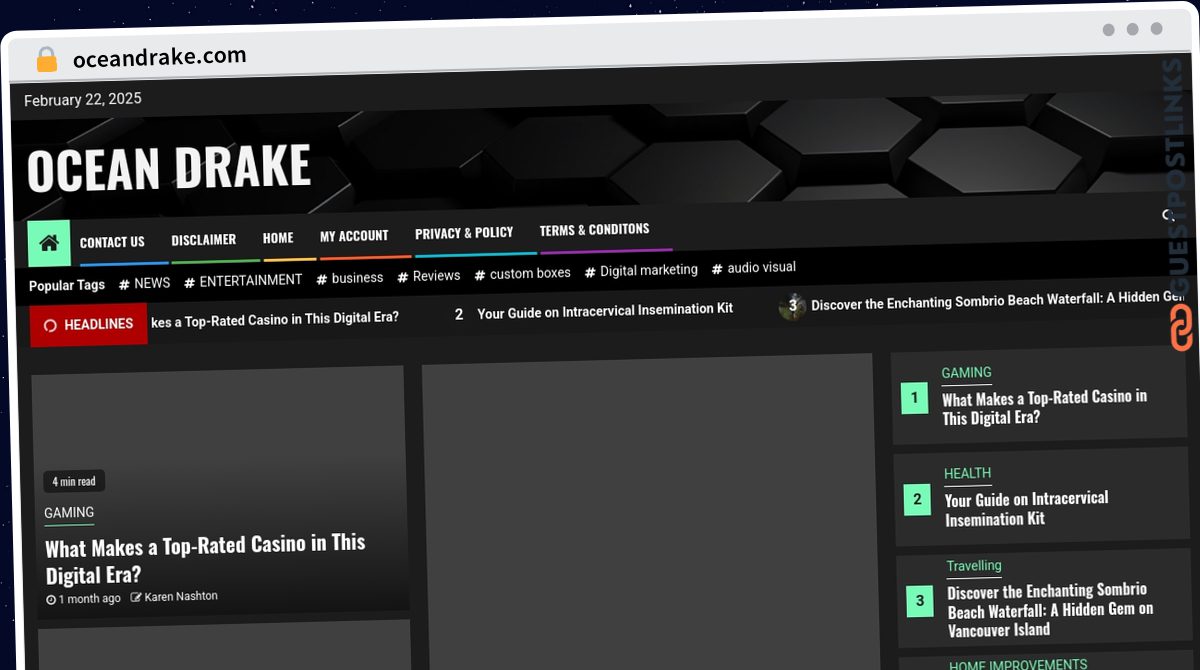
Task: Click the number 2 badge in sidebar
Action: (x=917, y=500)
